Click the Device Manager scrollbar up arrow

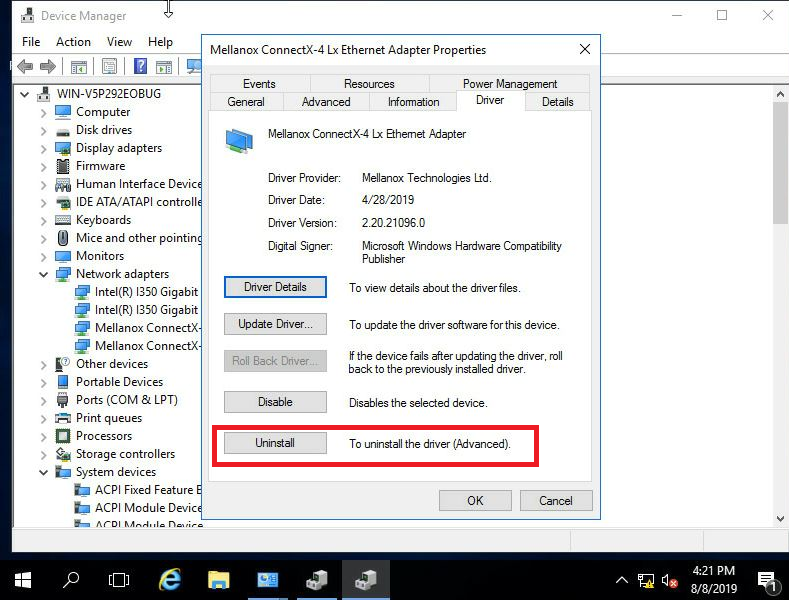coord(780,94)
